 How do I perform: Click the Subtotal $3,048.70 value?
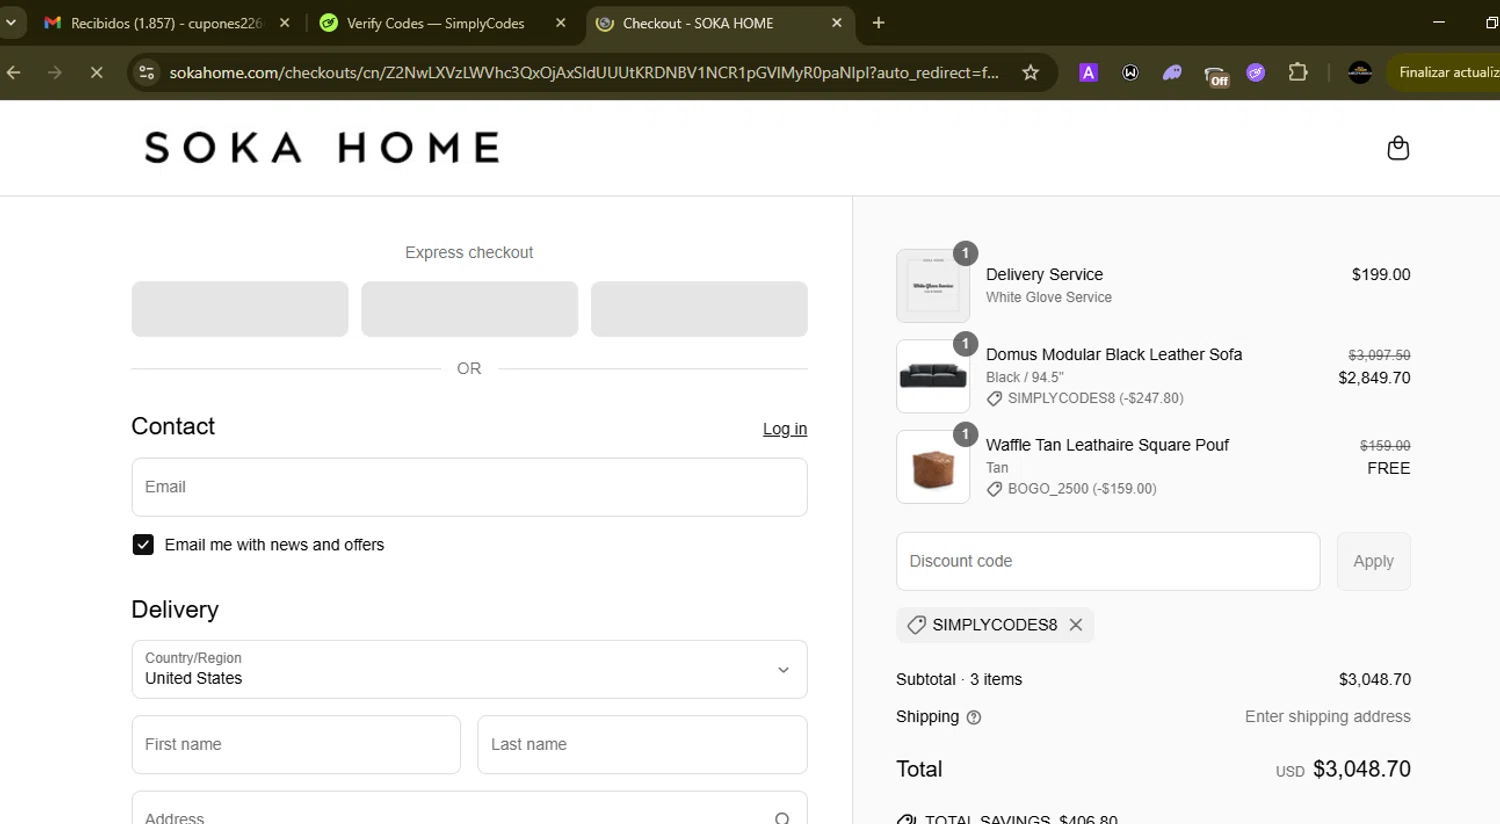[1375, 679]
